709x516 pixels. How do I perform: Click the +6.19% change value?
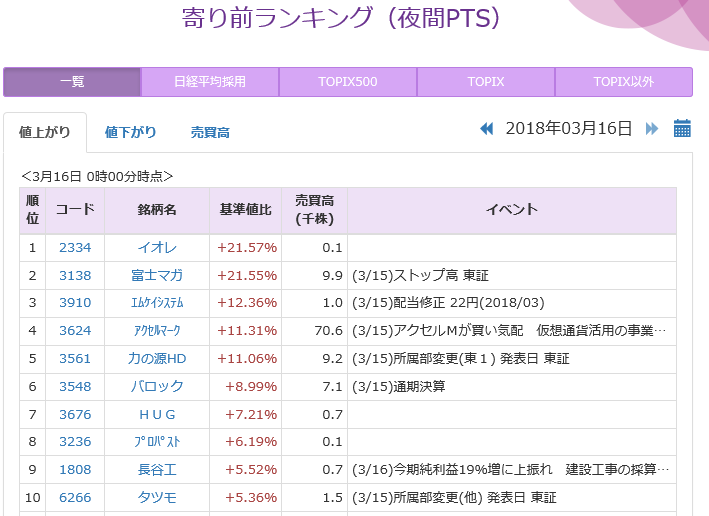(x=251, y=441)
